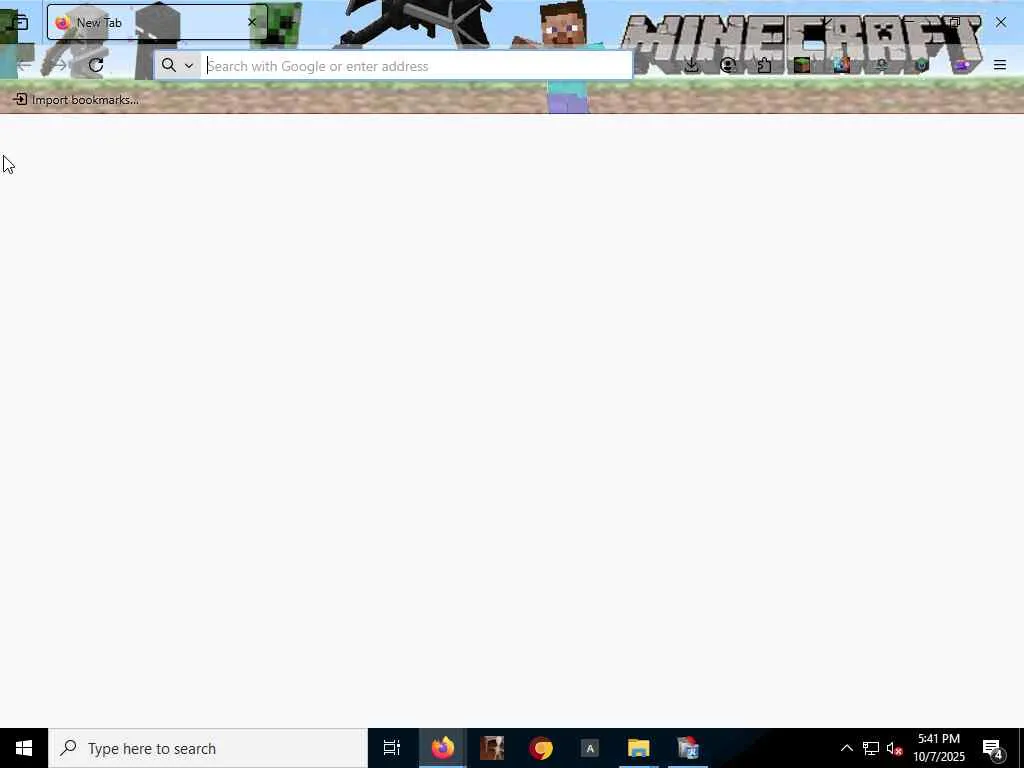
Task: Open the Downloads panel
Action: coord(691,65)
